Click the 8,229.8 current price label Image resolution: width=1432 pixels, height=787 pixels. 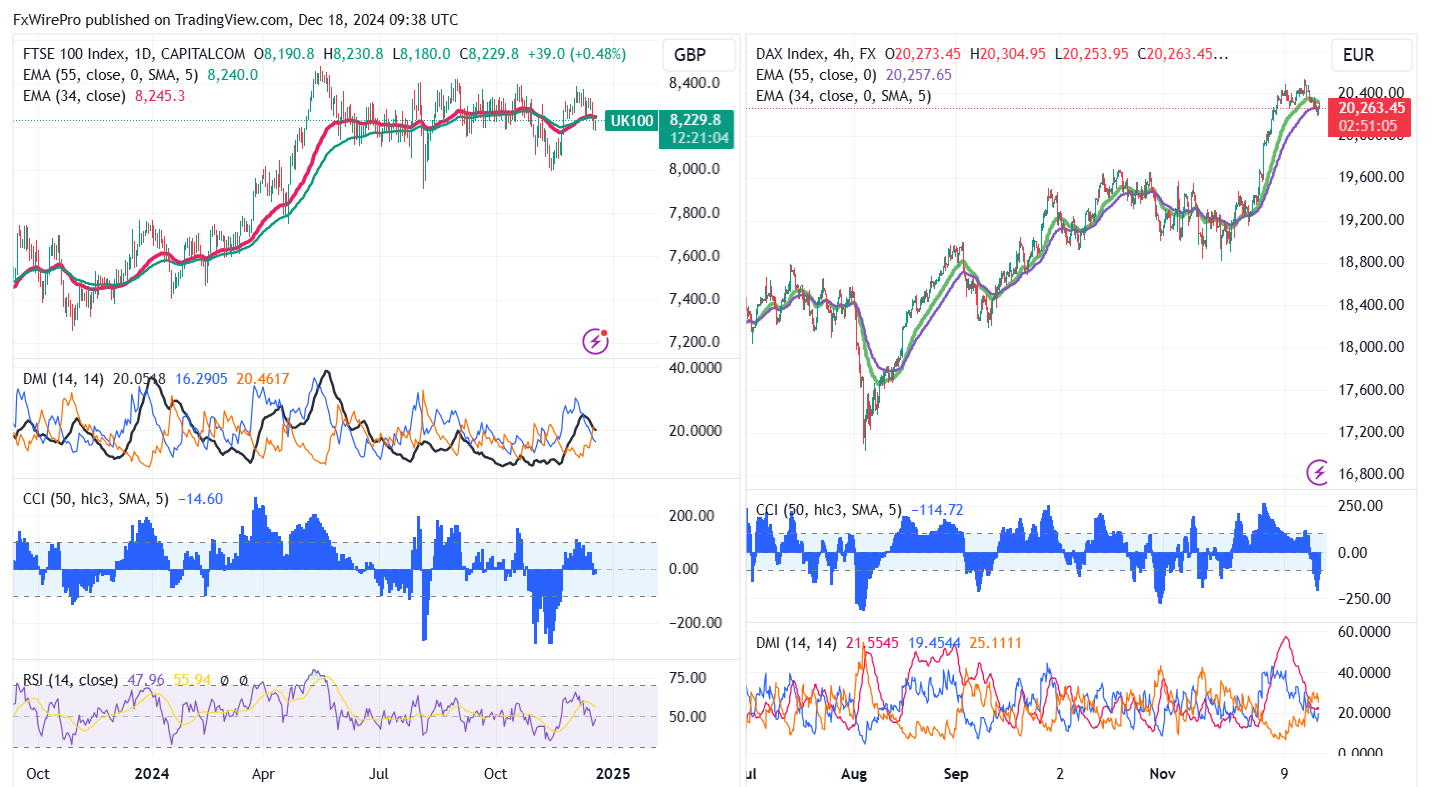tap(695, 118)
